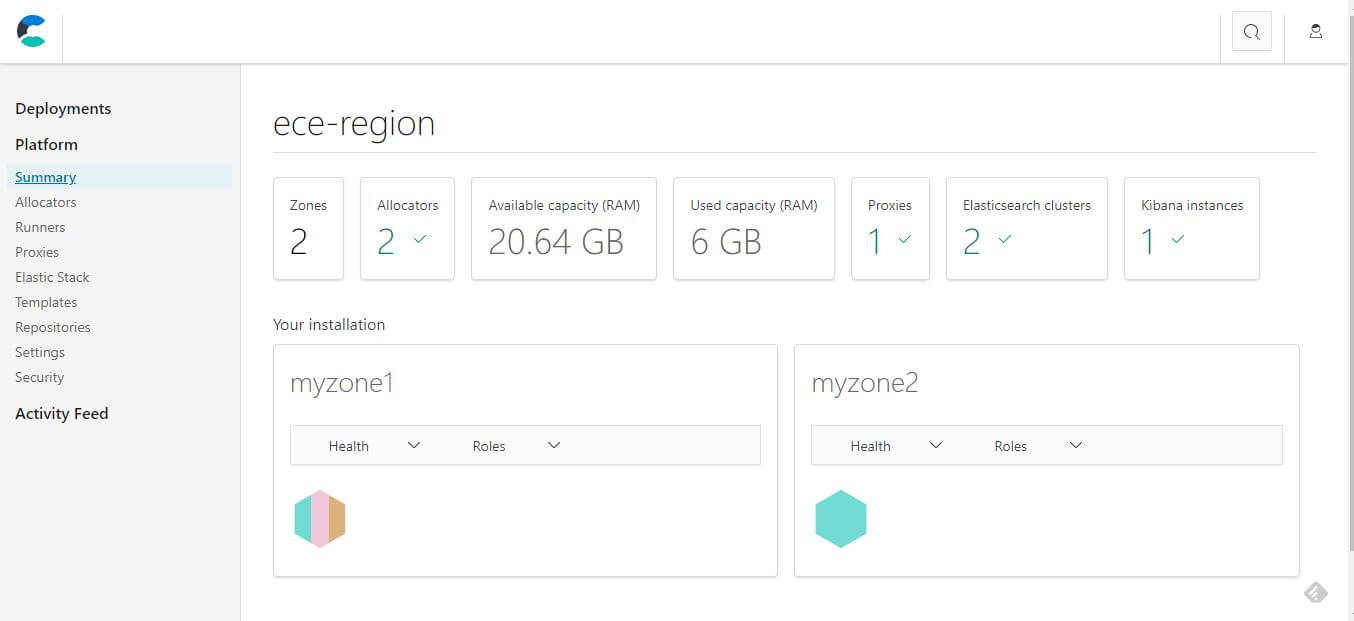
Task: Navigate to the Security settings page
Action: pos(40,377)
